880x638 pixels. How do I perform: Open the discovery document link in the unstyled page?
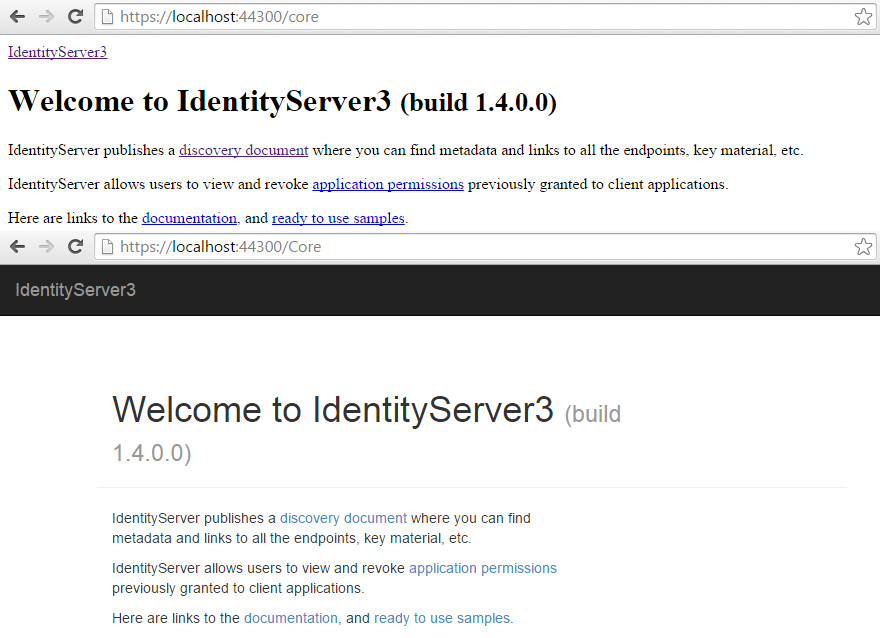[244, 150]
